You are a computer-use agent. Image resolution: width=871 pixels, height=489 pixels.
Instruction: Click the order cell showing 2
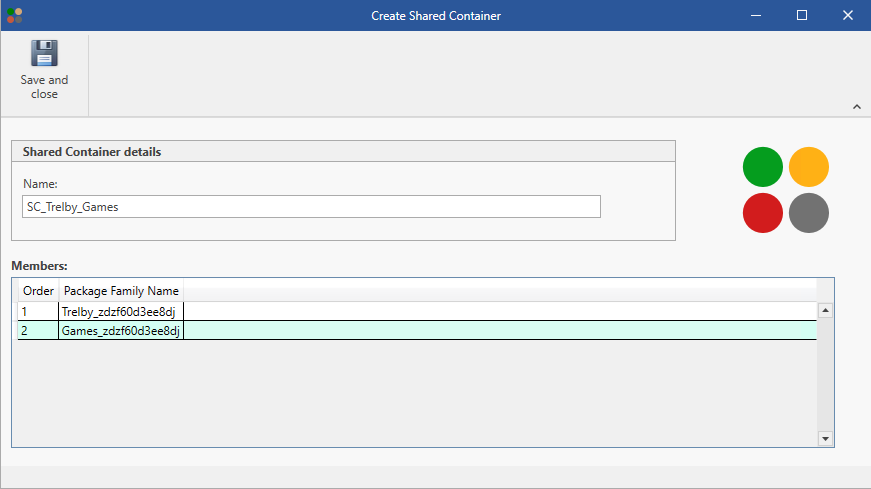pos(38,331)
